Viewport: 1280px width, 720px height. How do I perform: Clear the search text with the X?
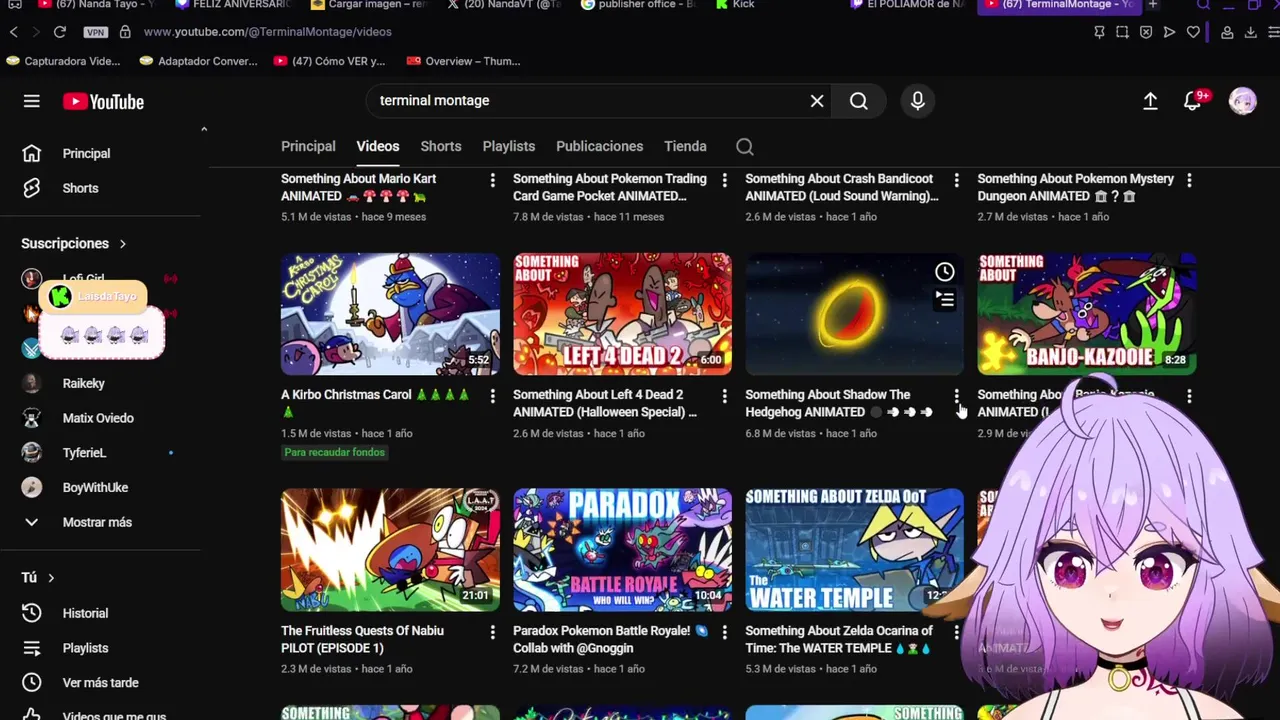pos(817,101)
